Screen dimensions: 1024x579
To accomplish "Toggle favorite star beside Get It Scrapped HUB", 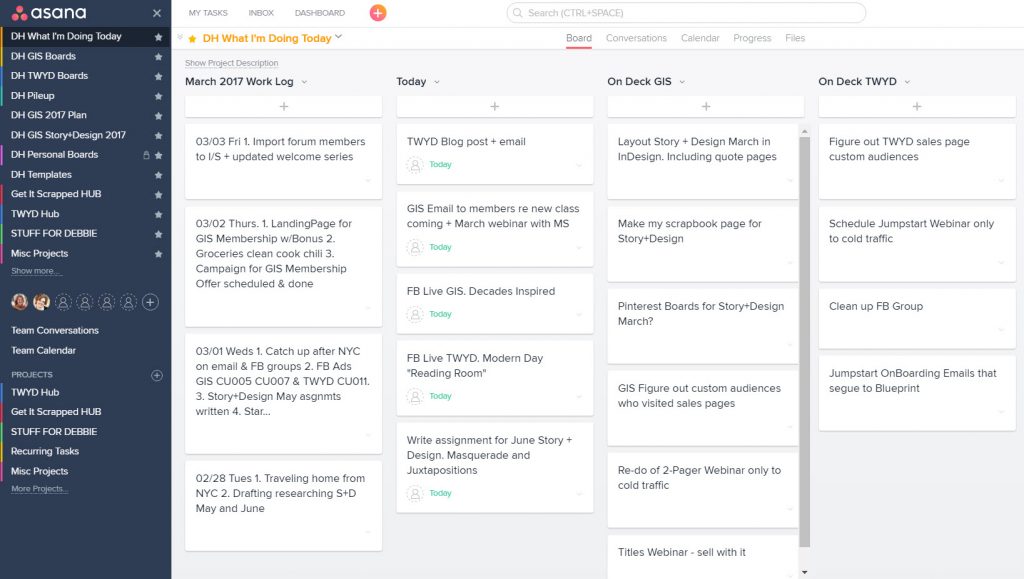I will [158, 195].
